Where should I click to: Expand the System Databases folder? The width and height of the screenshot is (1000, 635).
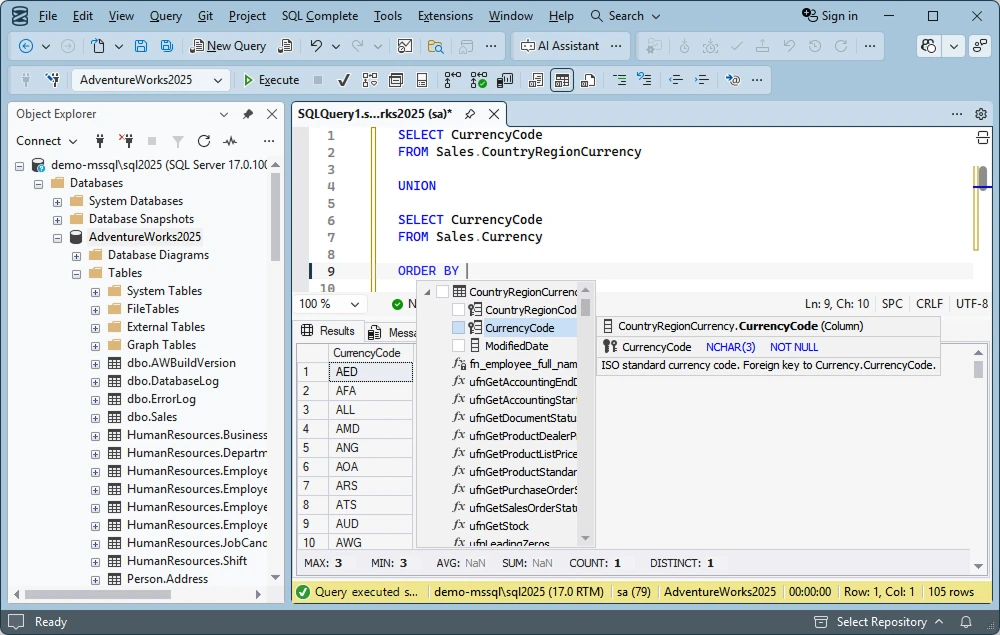coord(57,201)
